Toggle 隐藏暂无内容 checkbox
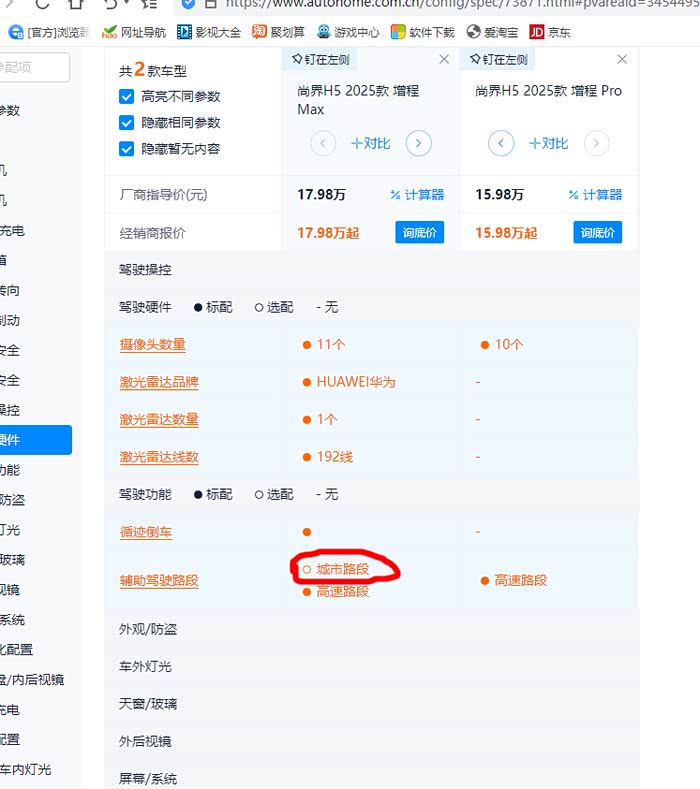Image resolution: width=700 pixels, height=789 pixels. pyautogui.click(x=127, y=149)
